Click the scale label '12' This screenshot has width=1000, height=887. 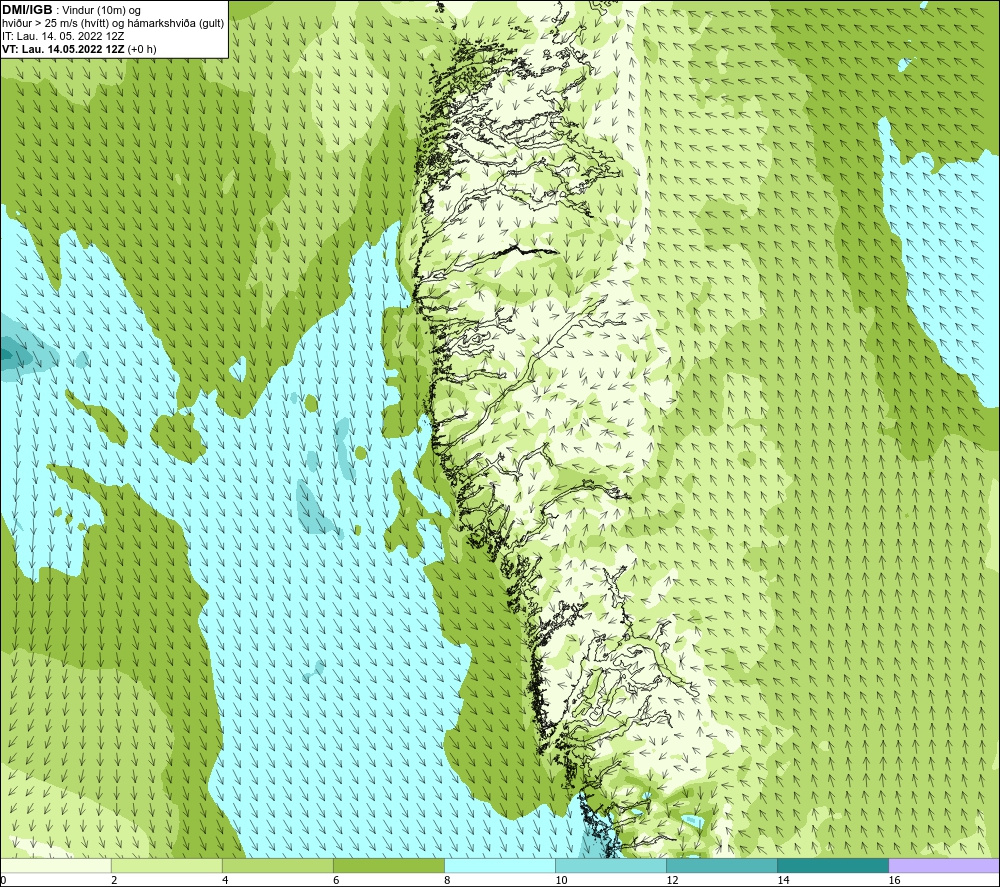[672, 881]
